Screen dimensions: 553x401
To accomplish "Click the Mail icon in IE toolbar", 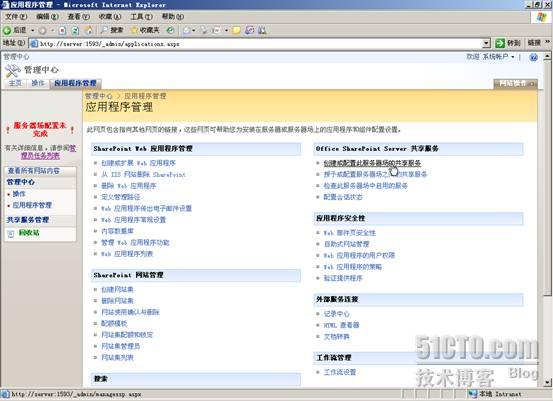I will pos(187,31).
